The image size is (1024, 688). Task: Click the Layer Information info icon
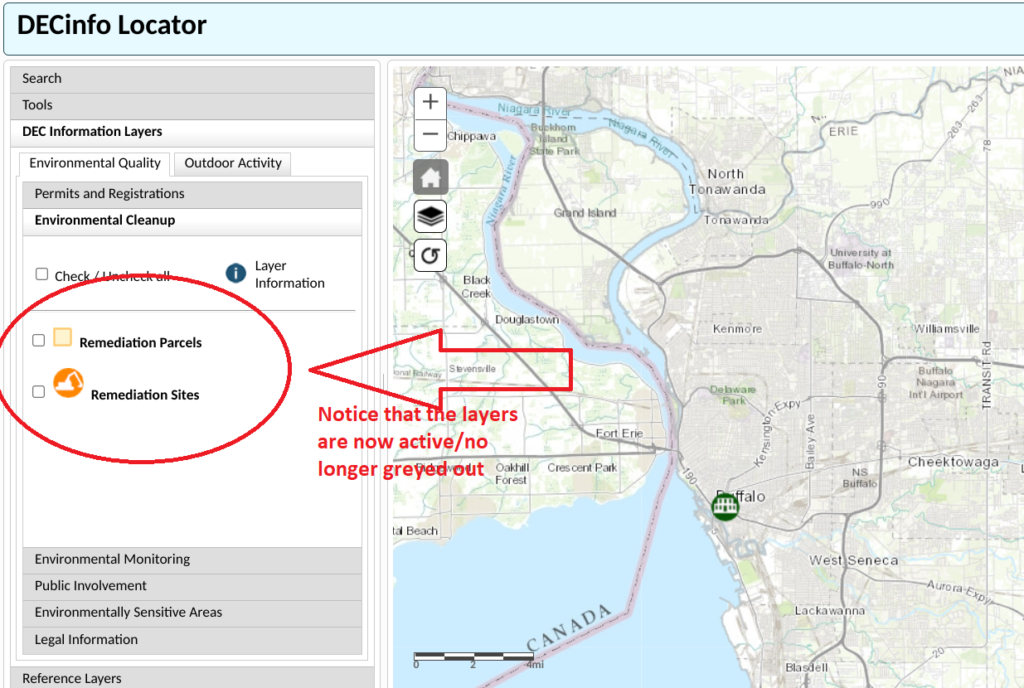(x=236, y=274)
